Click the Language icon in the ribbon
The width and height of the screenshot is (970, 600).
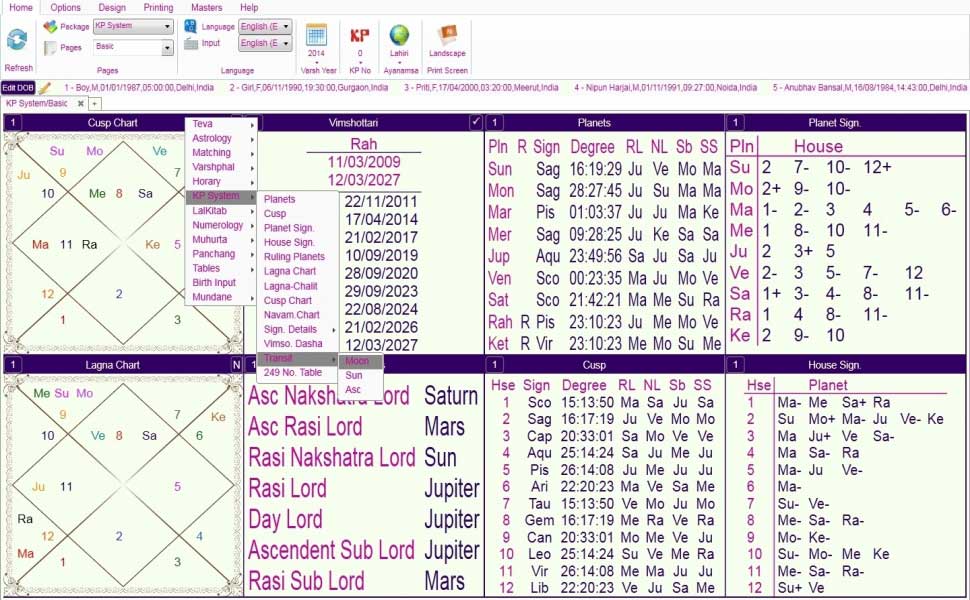[x=188, y=25]
